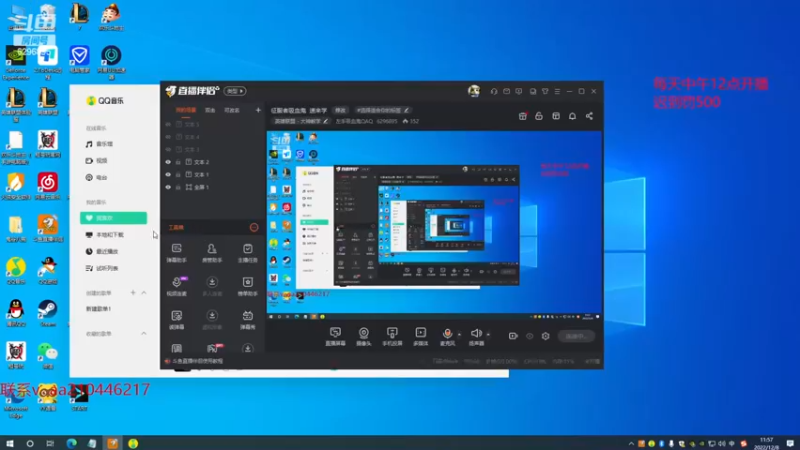Collapse 收藏的歌单 section in QQ音乐
The width and height of the screenshot is (800, 450).
click(144, 334)
